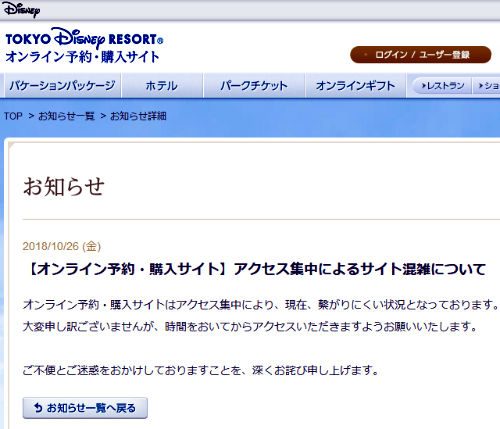Click the オンライン予約・購入サイト subtitle text
This screenshot has height=429, width=500.
(x=82, y=56)
